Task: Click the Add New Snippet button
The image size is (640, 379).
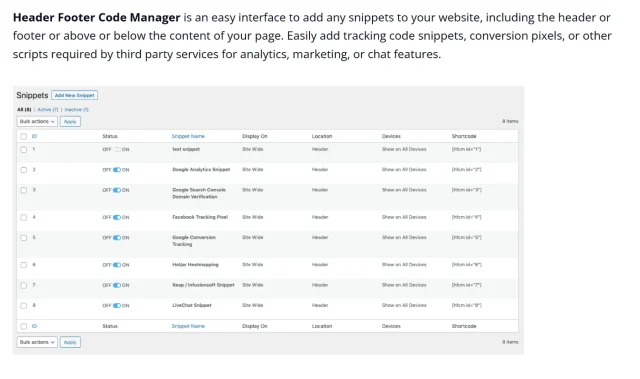Action: 74,95
